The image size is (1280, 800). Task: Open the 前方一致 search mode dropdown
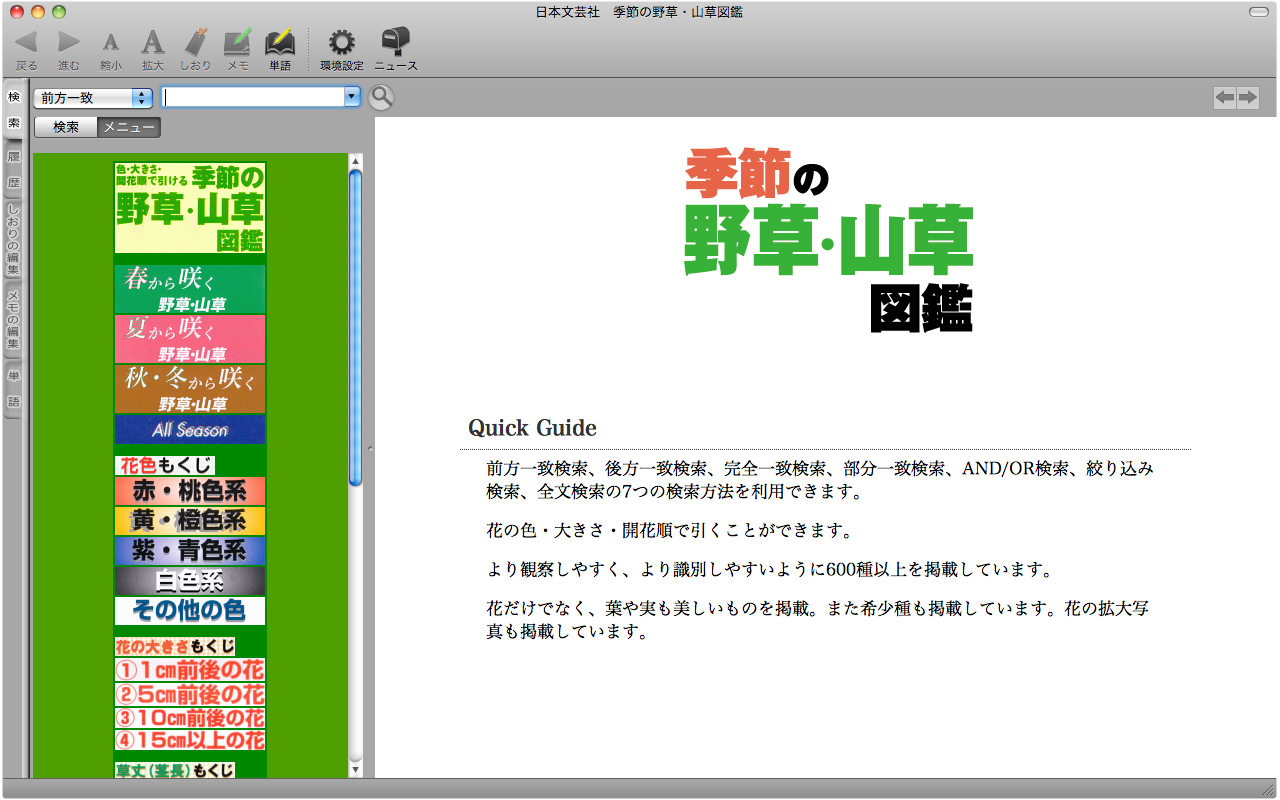coord(92,97)
